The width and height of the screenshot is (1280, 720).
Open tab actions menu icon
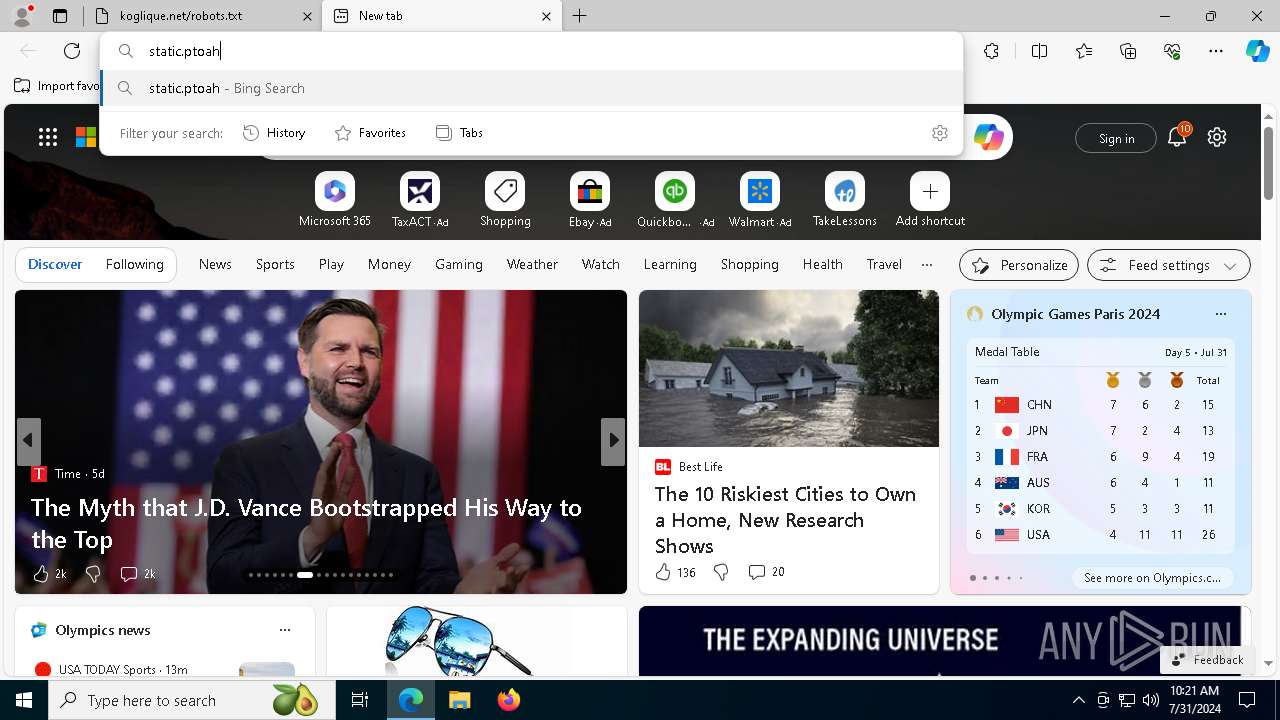60,16
